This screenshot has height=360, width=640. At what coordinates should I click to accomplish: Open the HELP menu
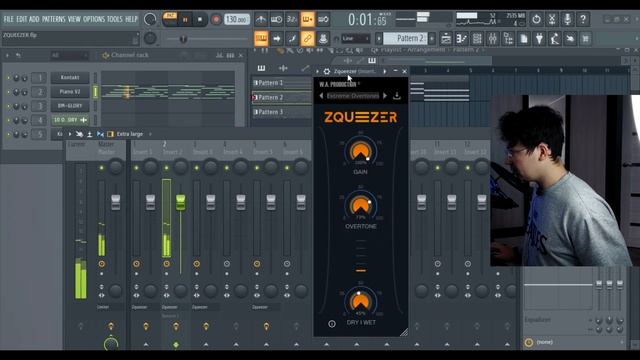pyautogui.click(x=131, y=19)
